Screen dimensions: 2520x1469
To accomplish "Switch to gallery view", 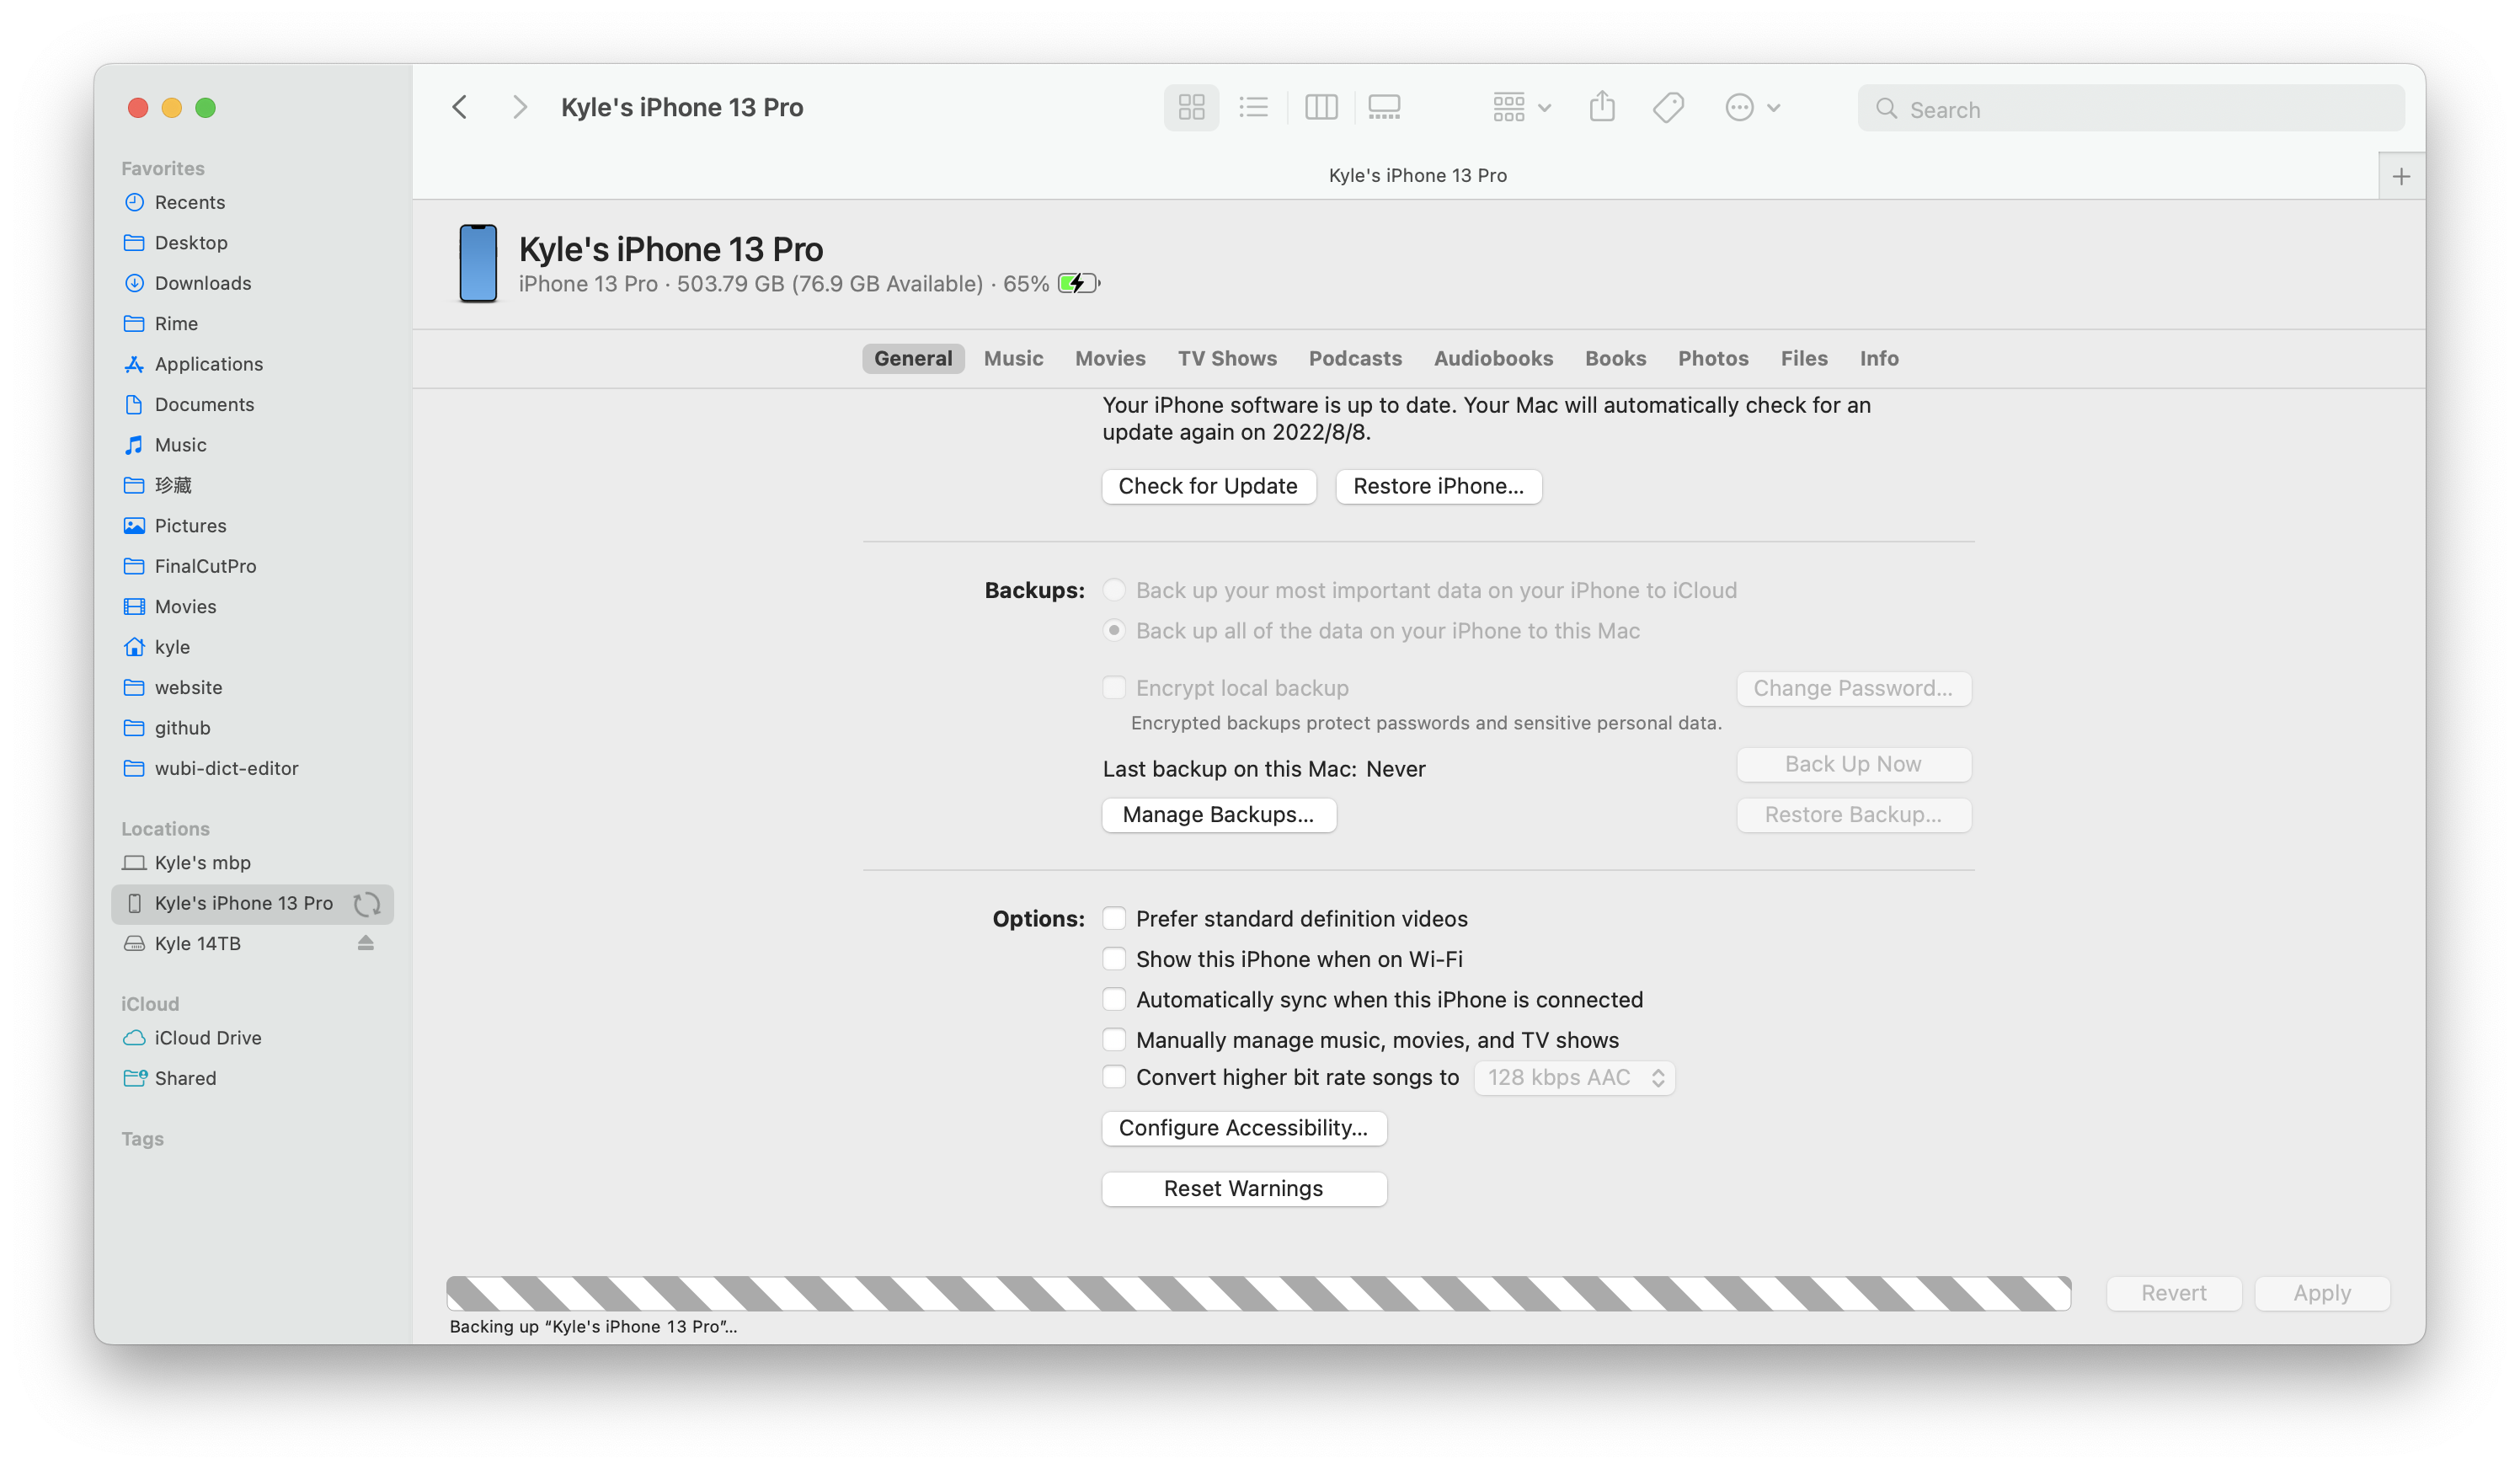I will pyautogui.click(x=1384, y=107).
